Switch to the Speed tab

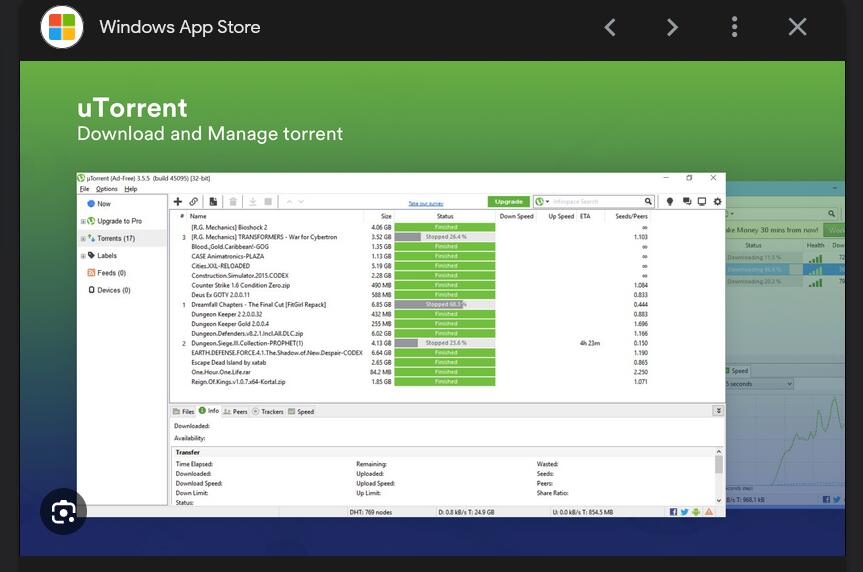point(301,411)
